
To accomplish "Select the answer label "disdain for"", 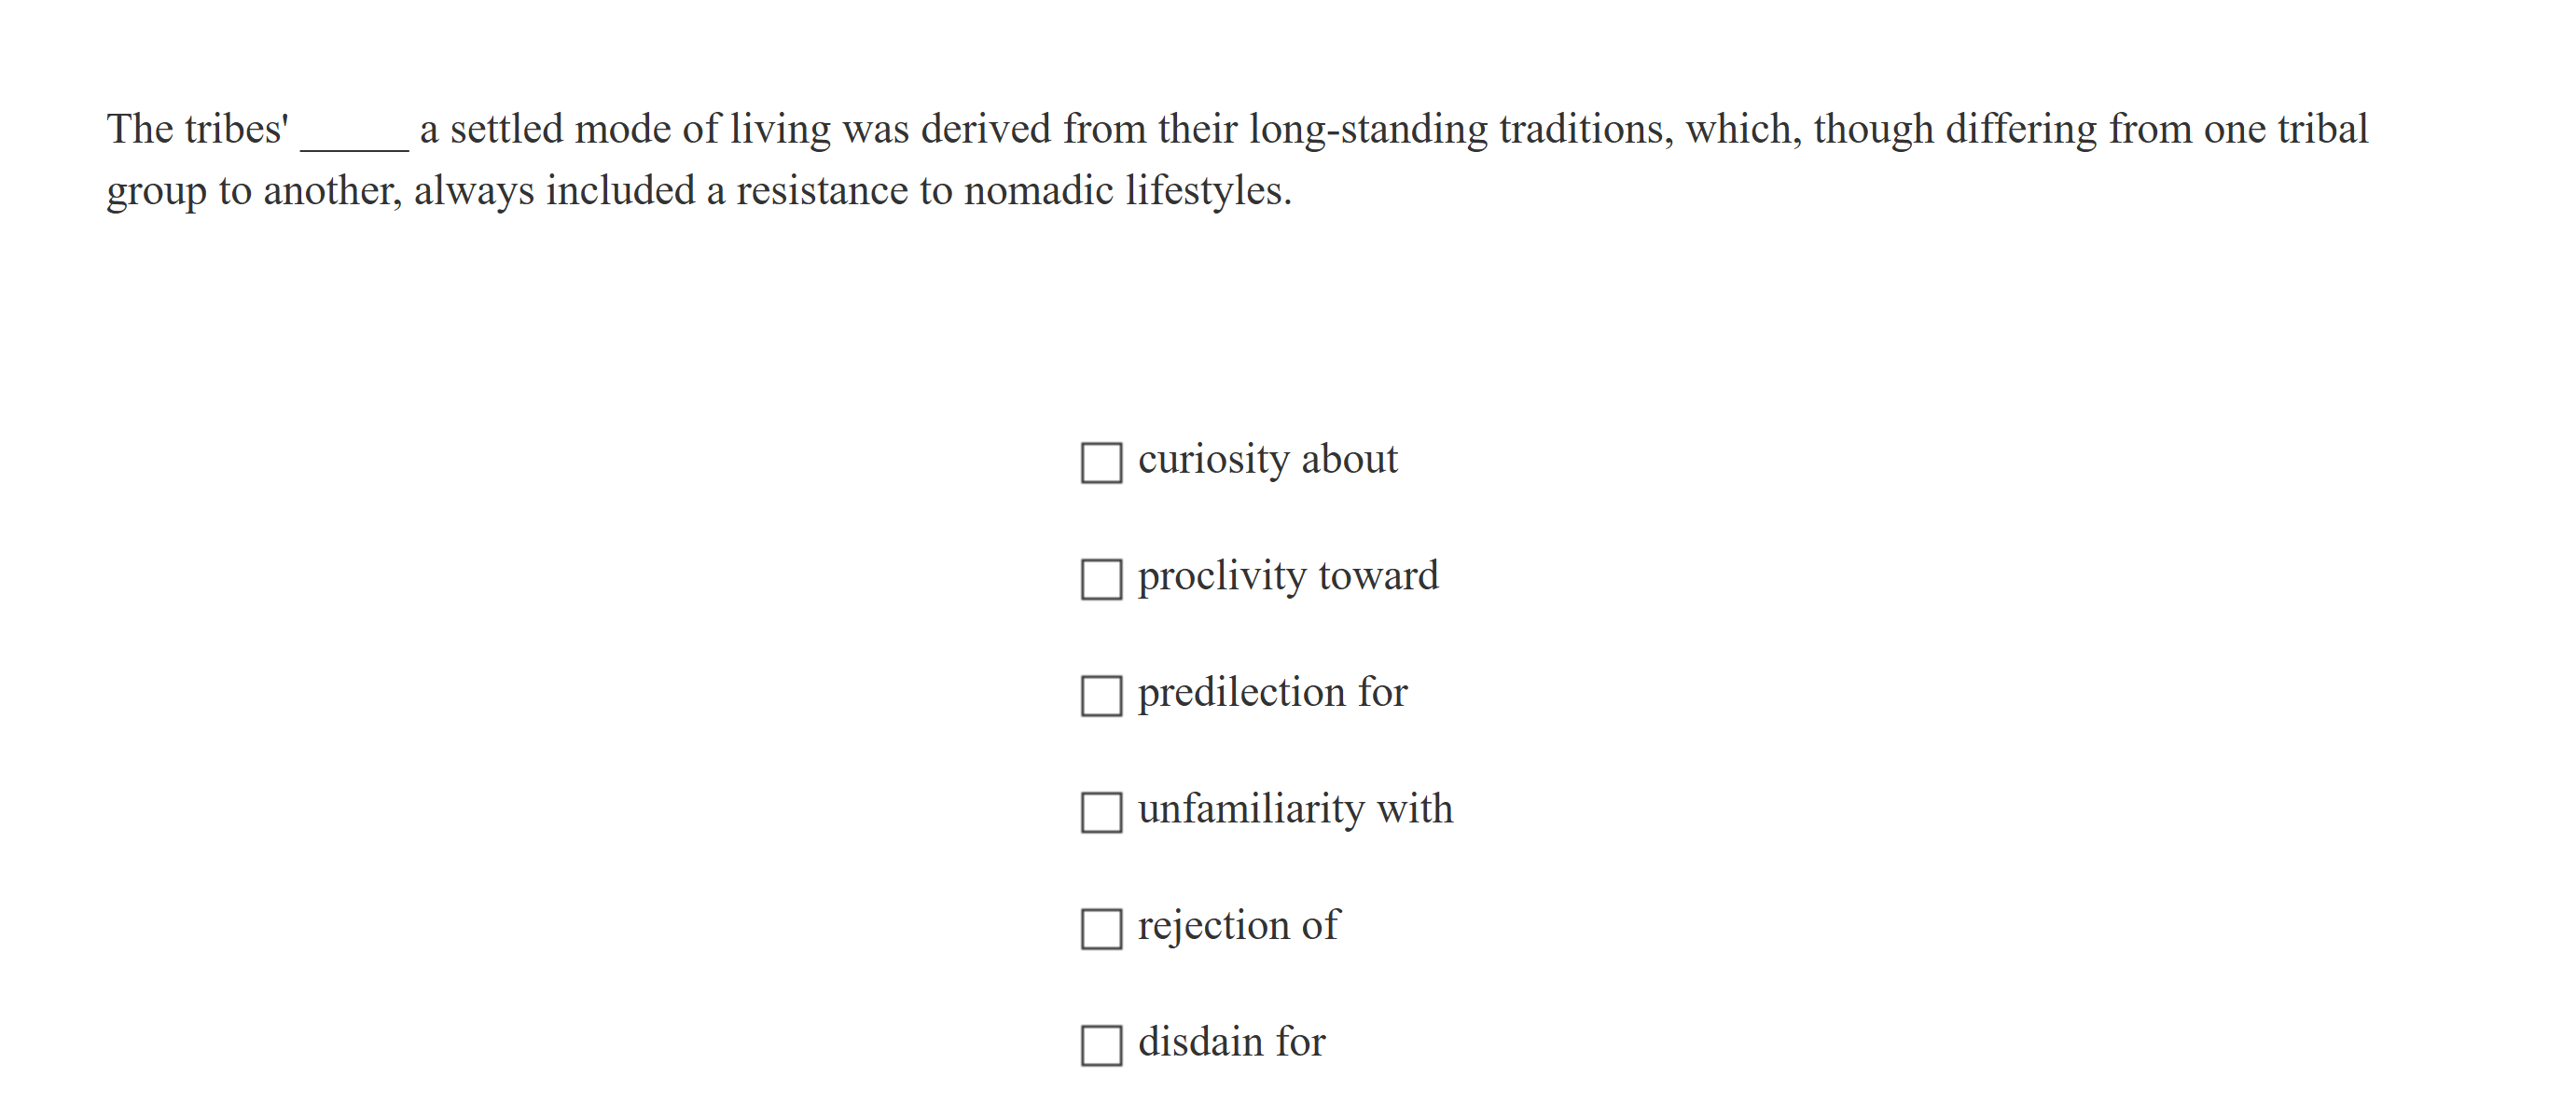I will (1232, 1040).
